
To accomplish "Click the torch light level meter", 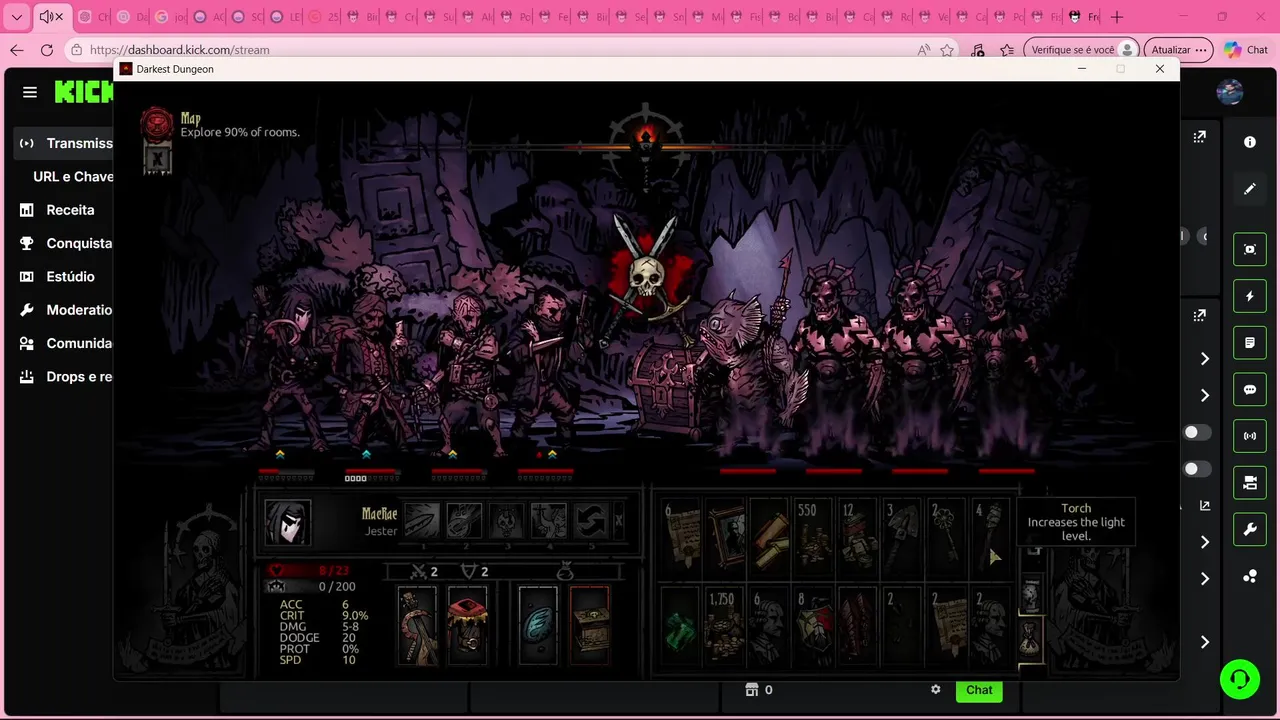I will click(646, 138).
